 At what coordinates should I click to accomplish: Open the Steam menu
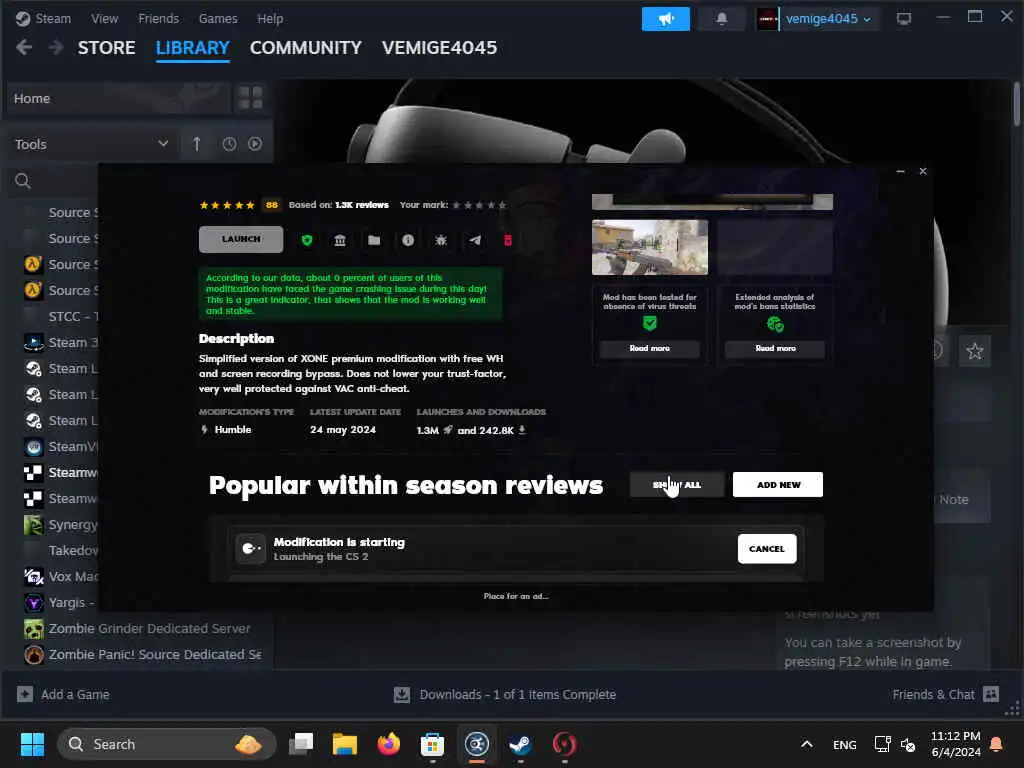click(43, 18)
